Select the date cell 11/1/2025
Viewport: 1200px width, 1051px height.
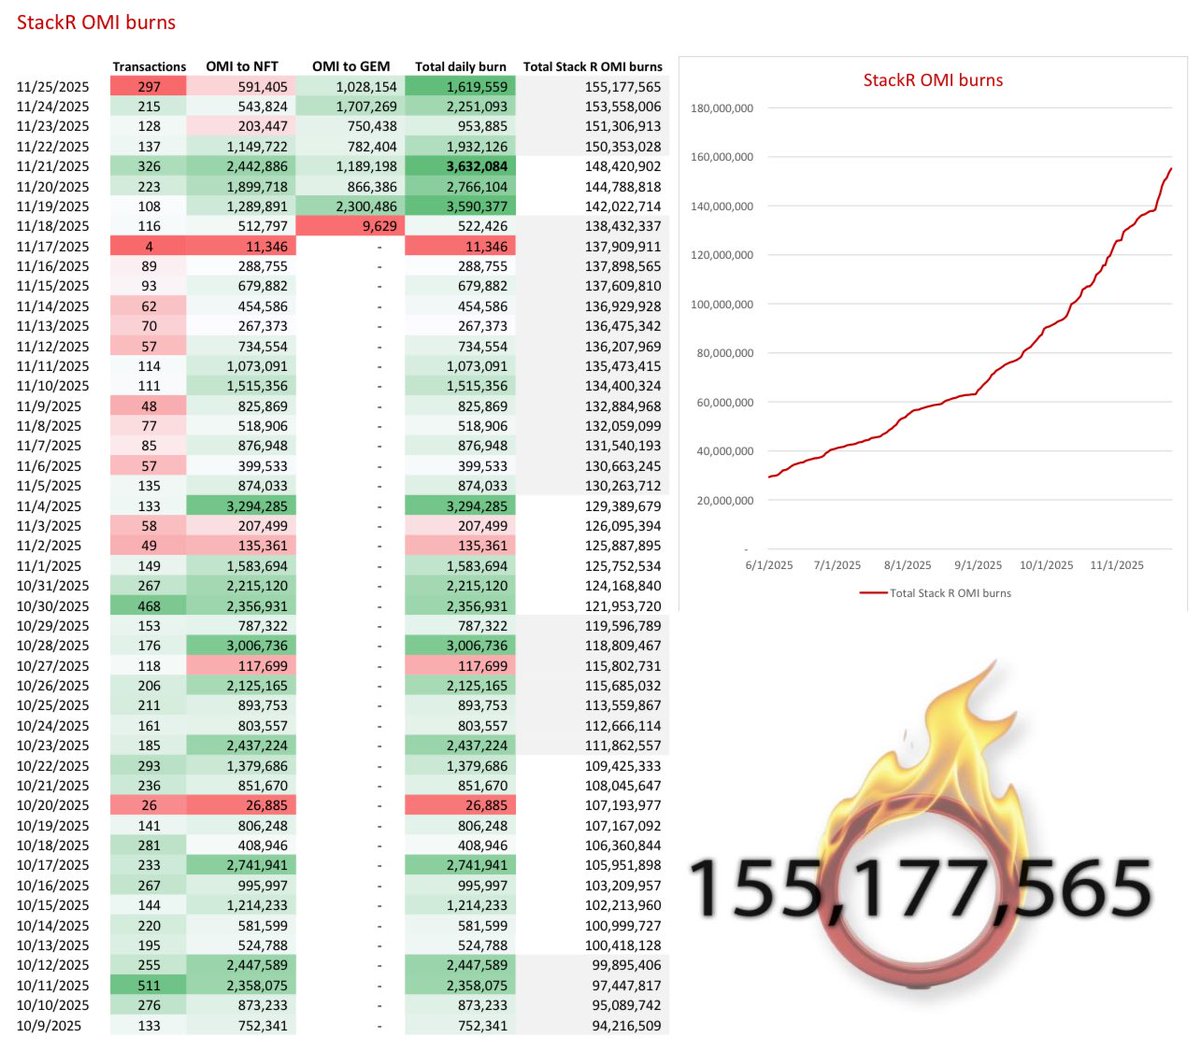[x=49, y=566]
